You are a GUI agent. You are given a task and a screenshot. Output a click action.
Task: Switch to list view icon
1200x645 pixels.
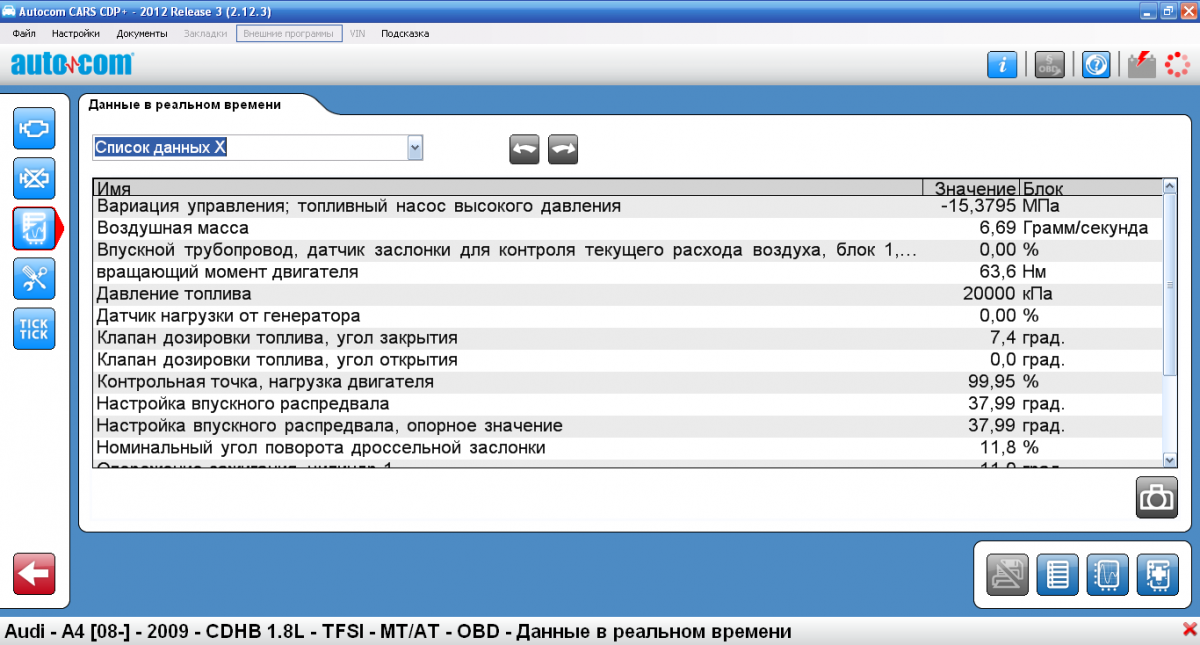click(x=1058, y=575)
